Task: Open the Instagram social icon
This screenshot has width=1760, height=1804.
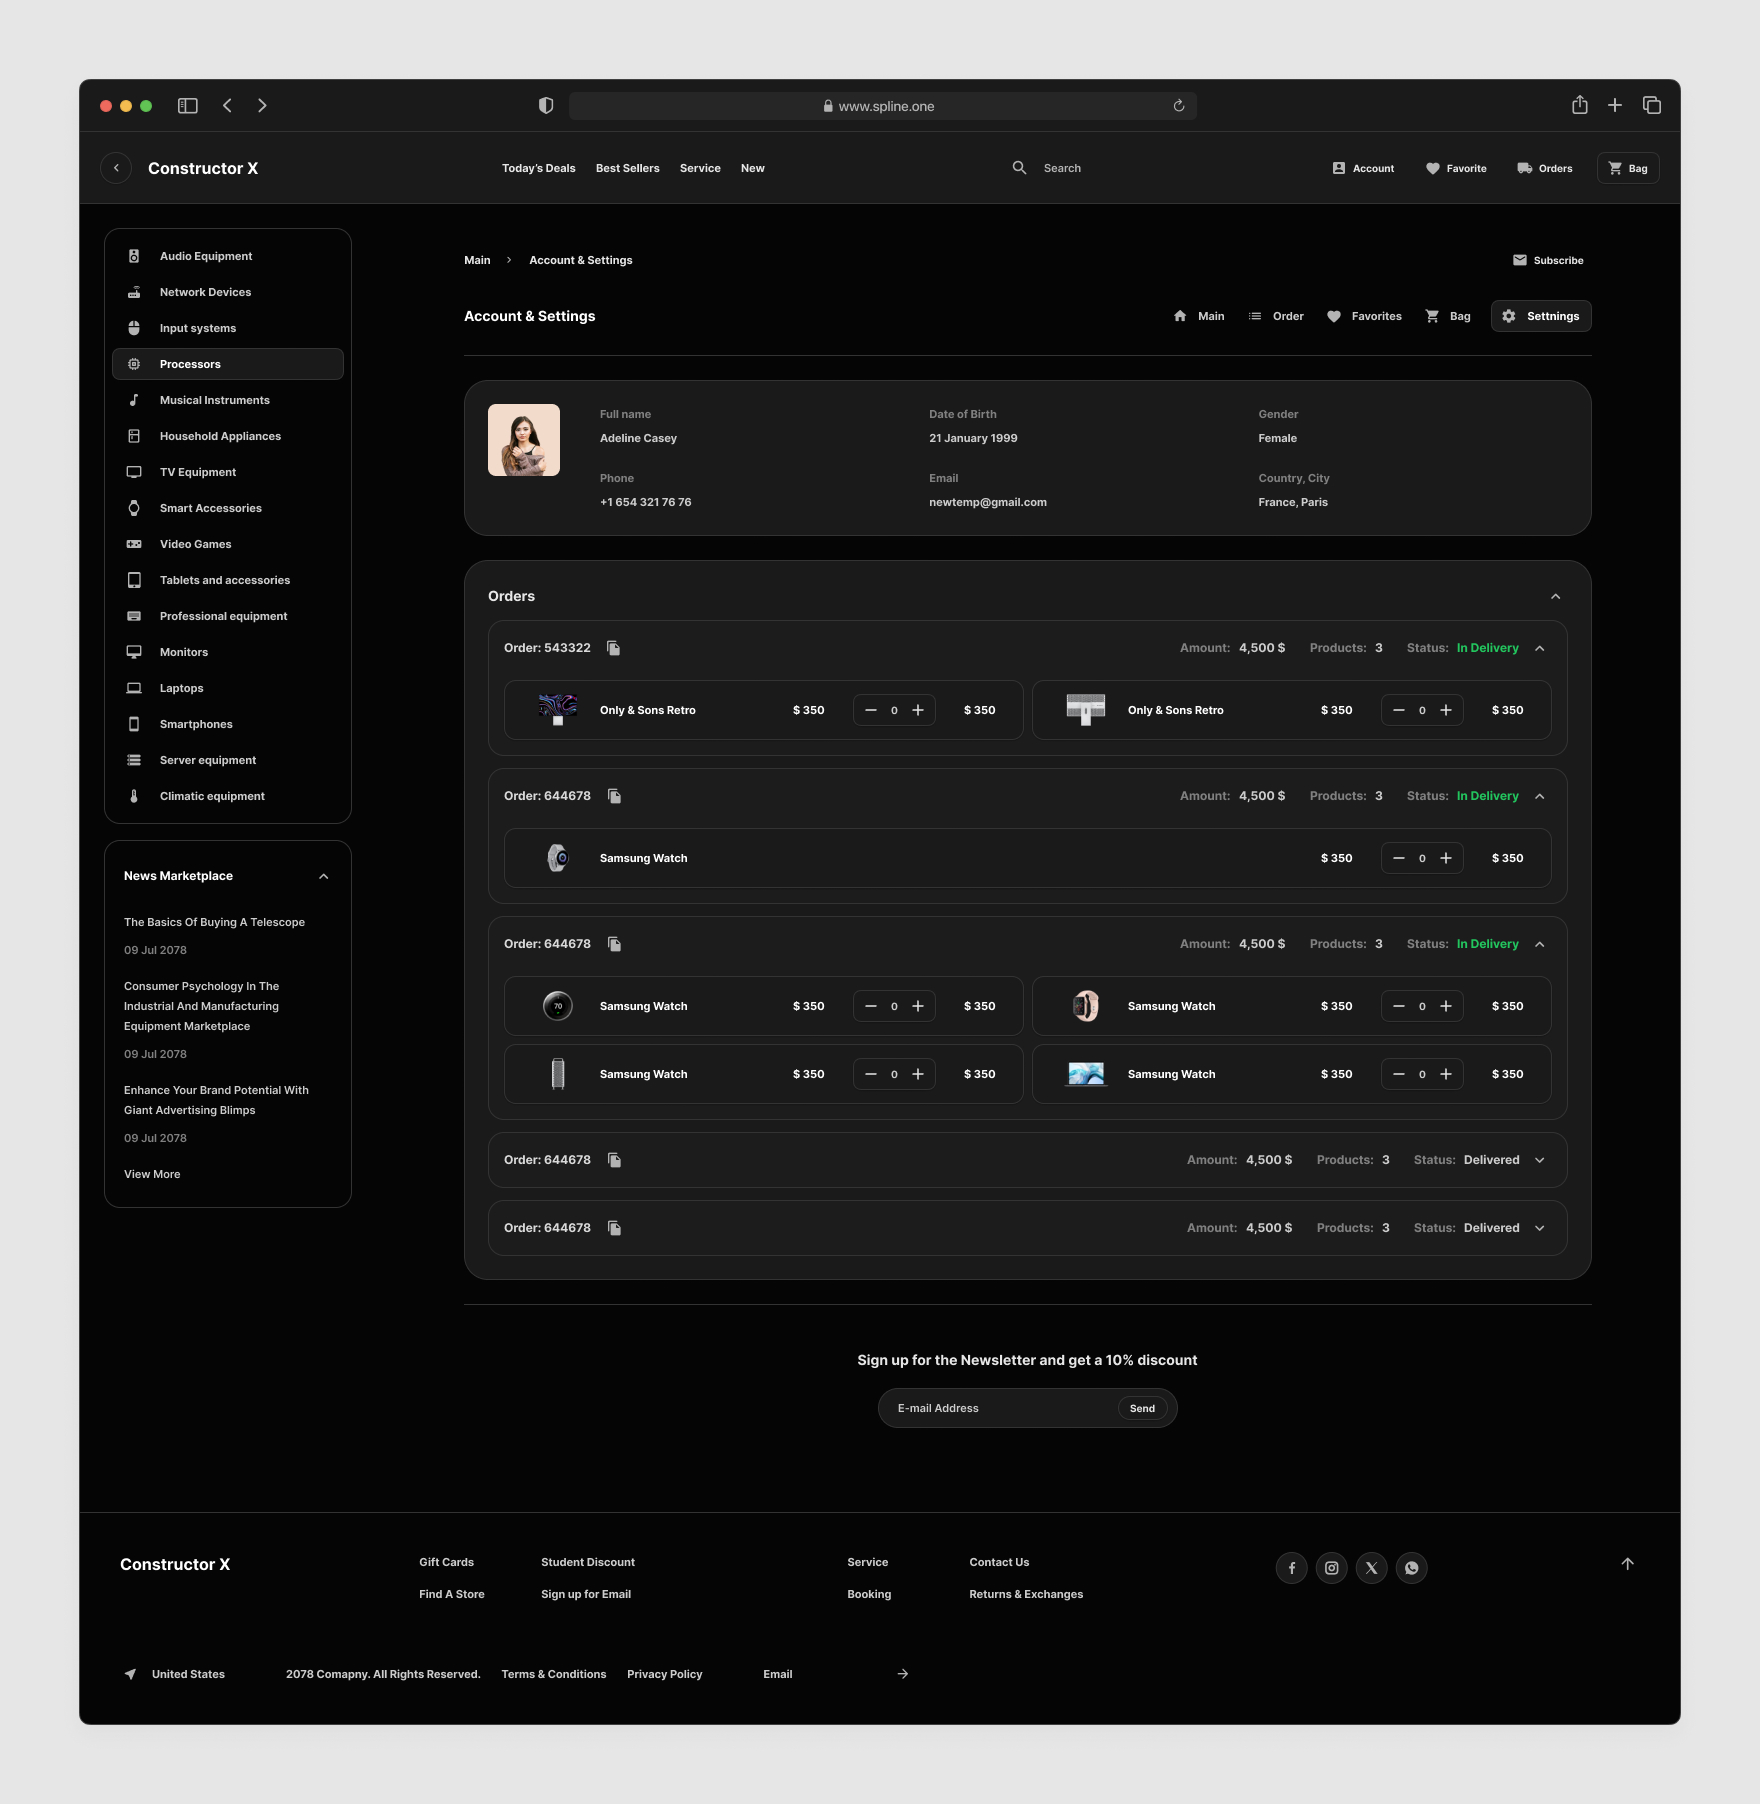Action: [x=1332, y=1568]
